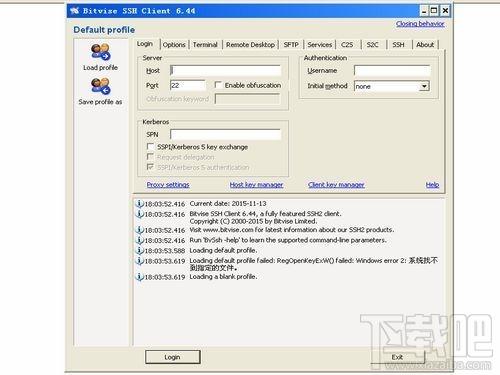Click the Load profile icon

[x=100, y=52]
